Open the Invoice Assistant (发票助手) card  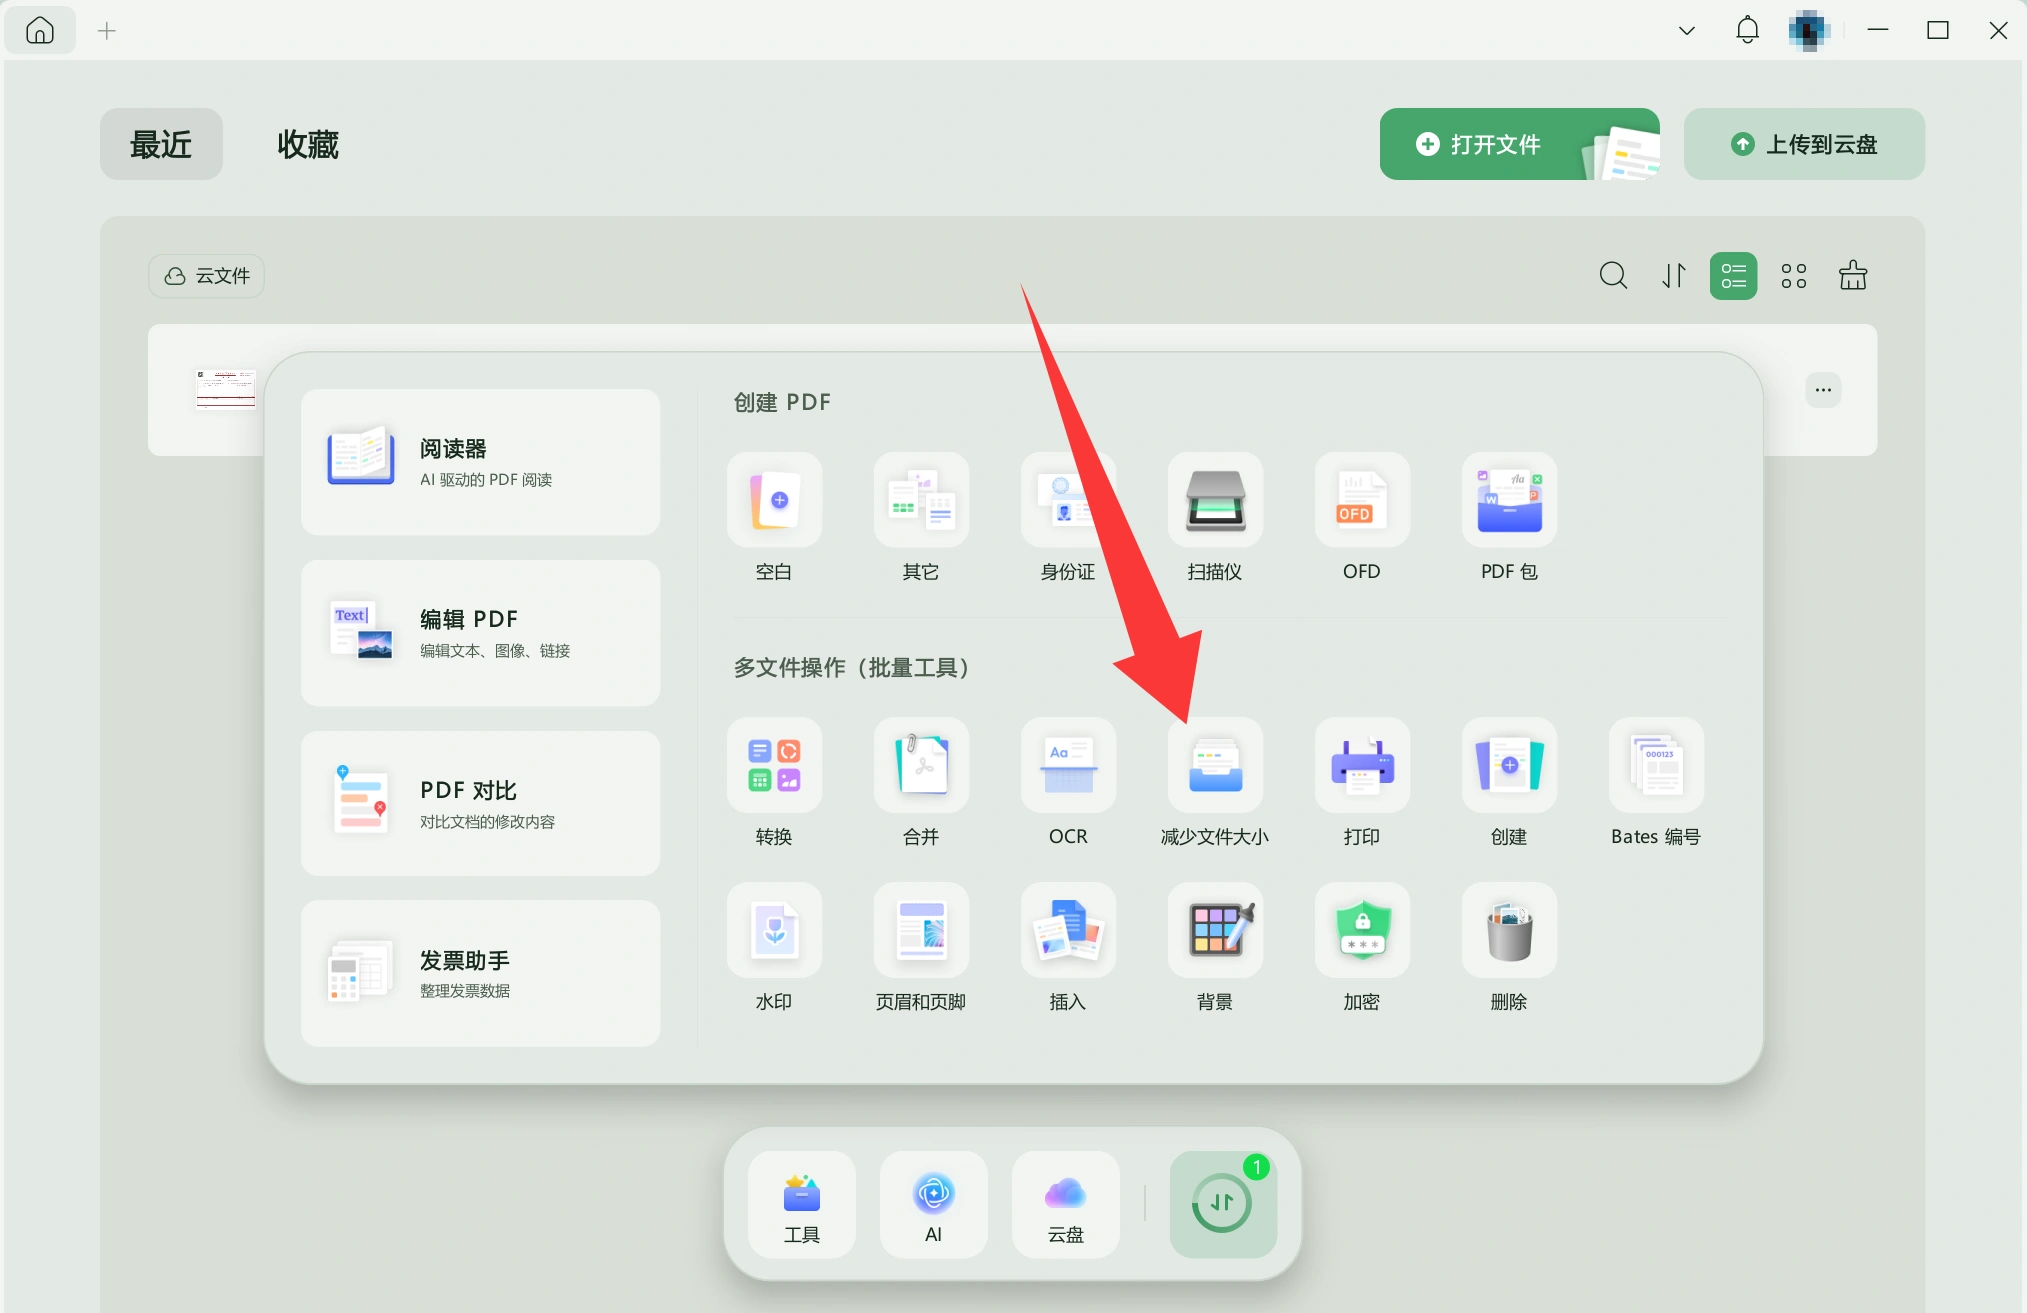point(480,973)
